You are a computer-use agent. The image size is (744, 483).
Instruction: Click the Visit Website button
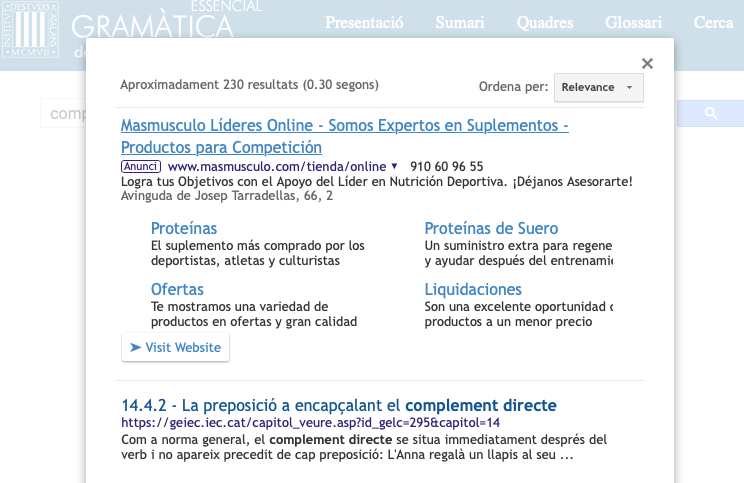(x=176, y=347)
